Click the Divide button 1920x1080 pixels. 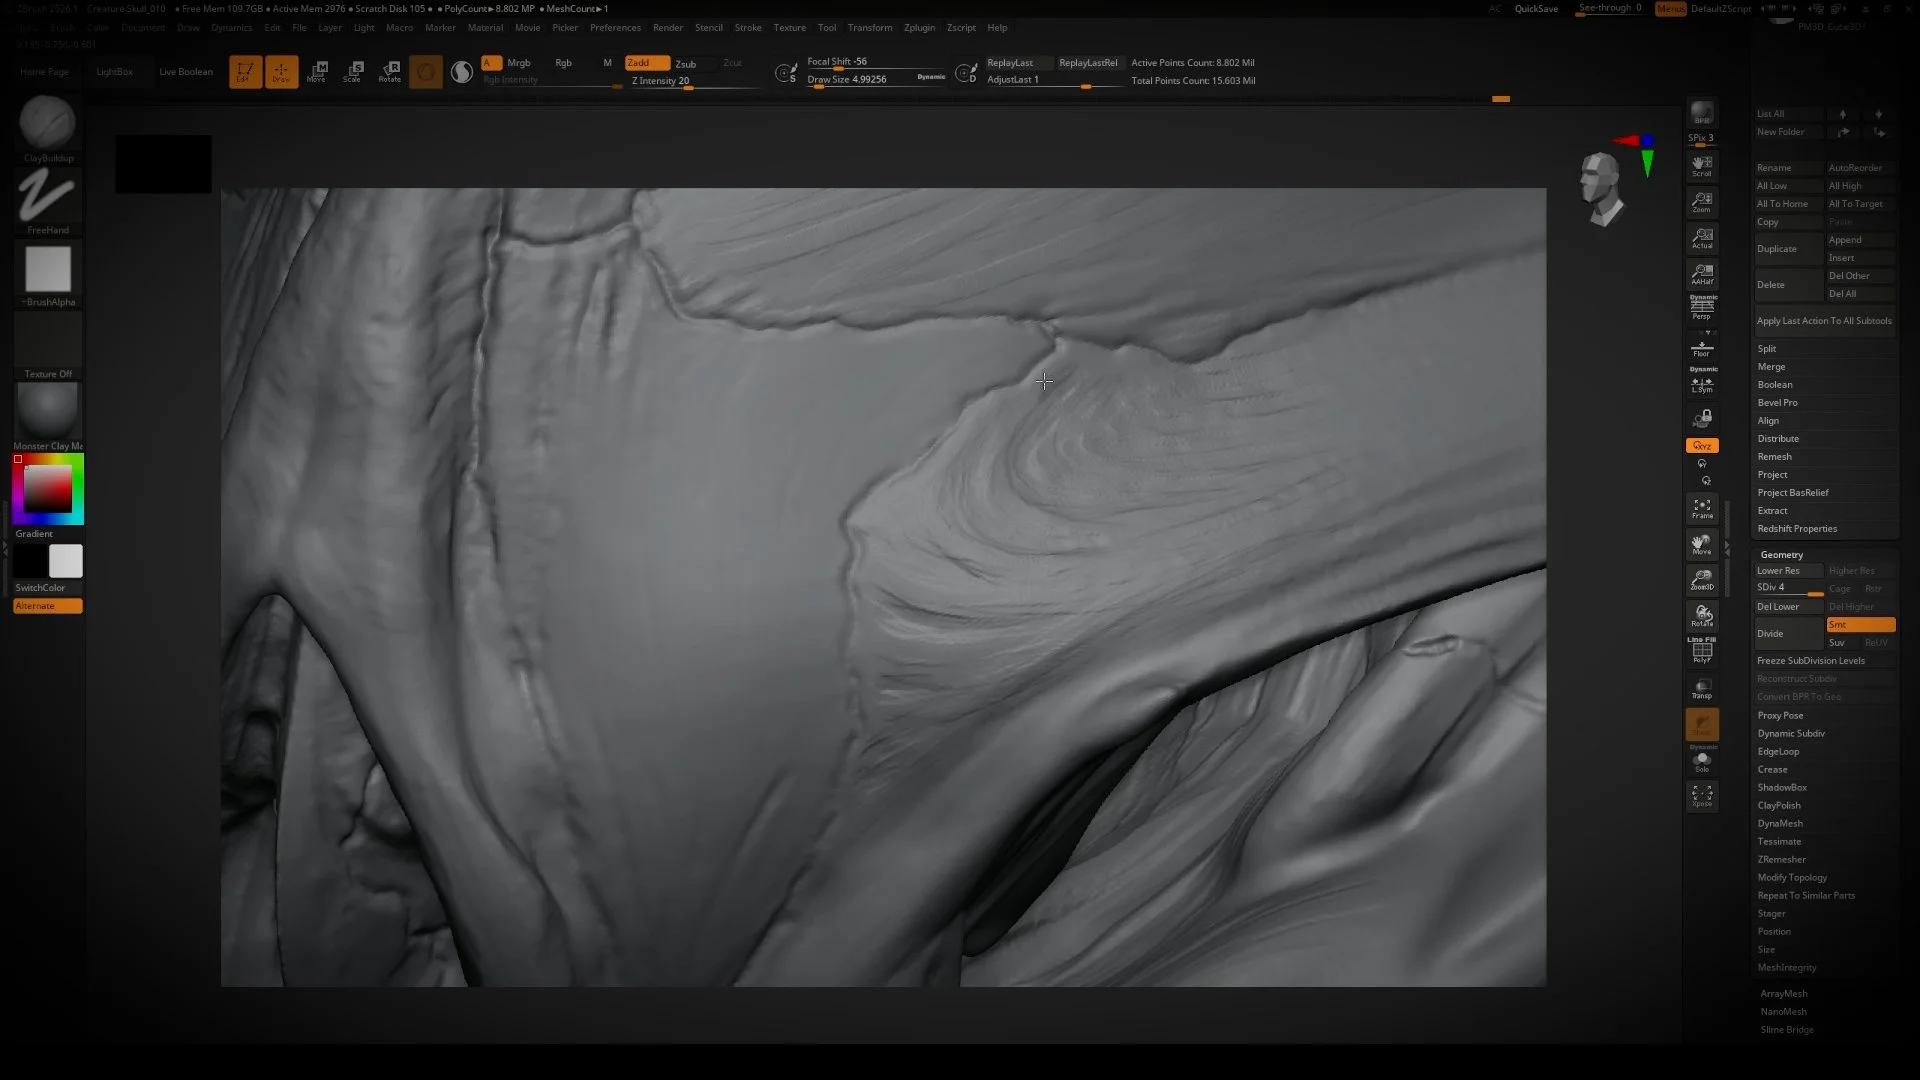[x=1788, y=634]
